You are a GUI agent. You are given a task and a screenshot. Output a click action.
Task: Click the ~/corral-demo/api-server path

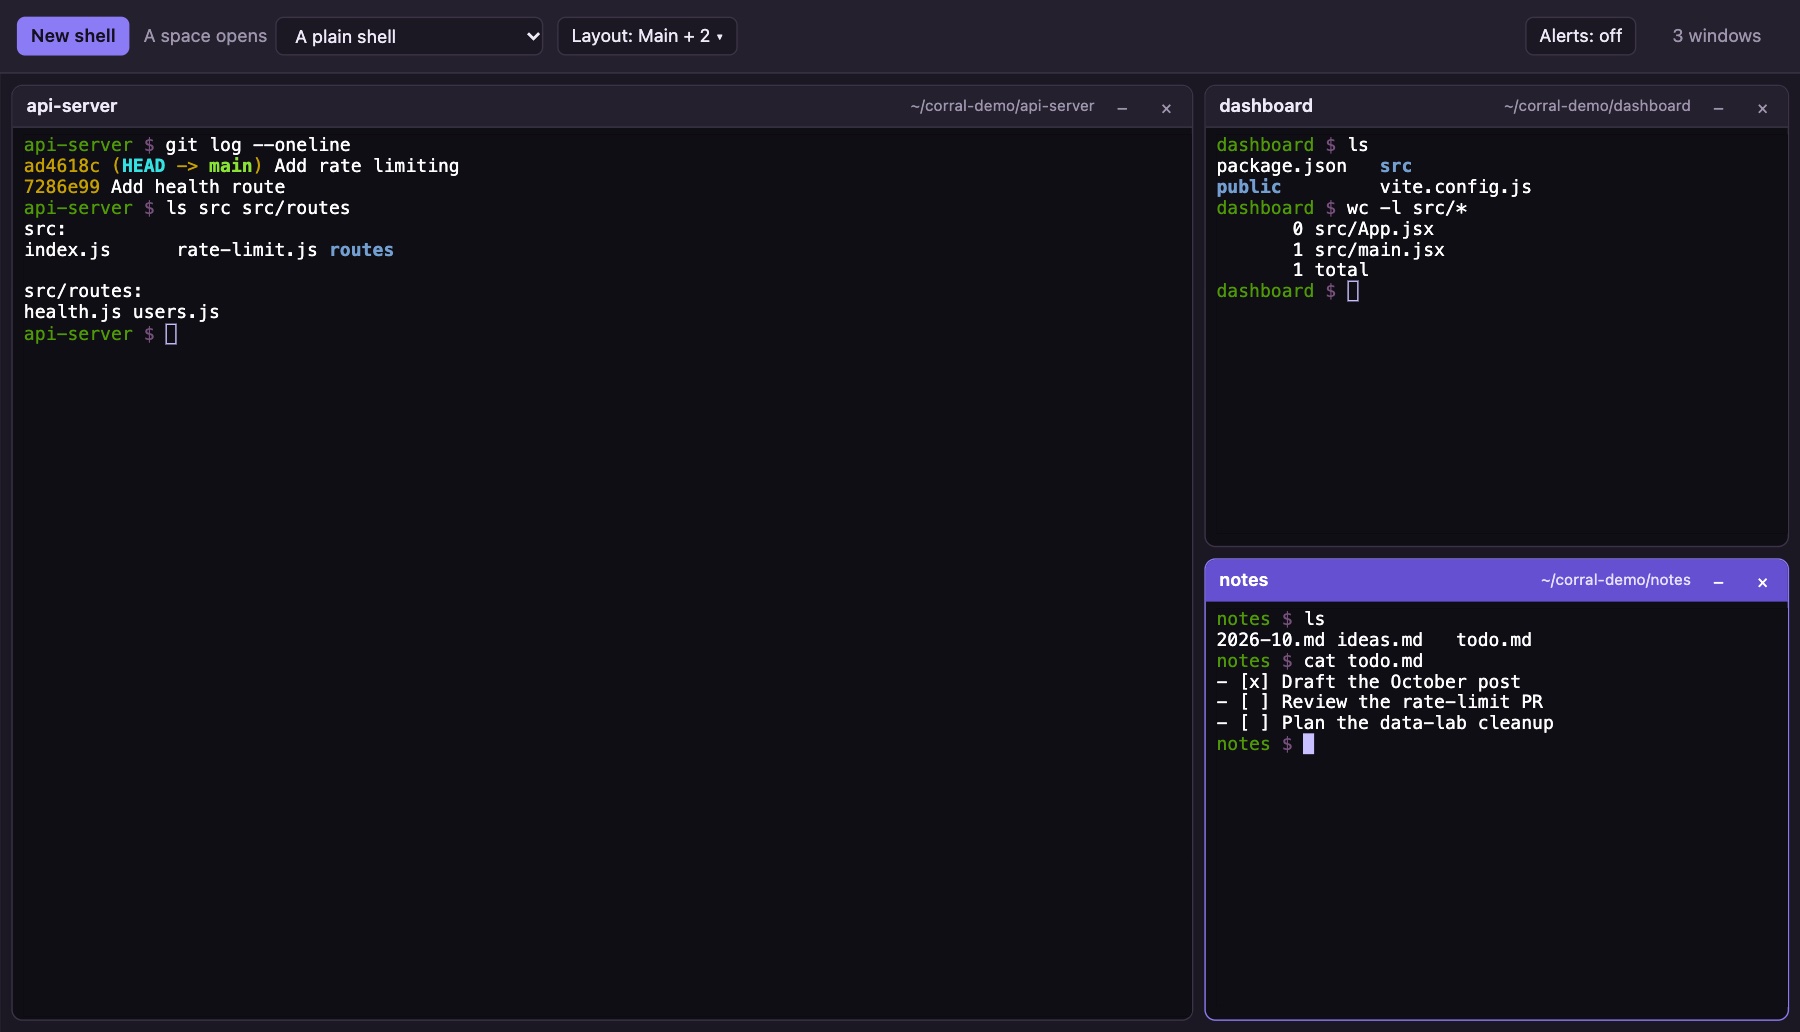coord(1002,106)
